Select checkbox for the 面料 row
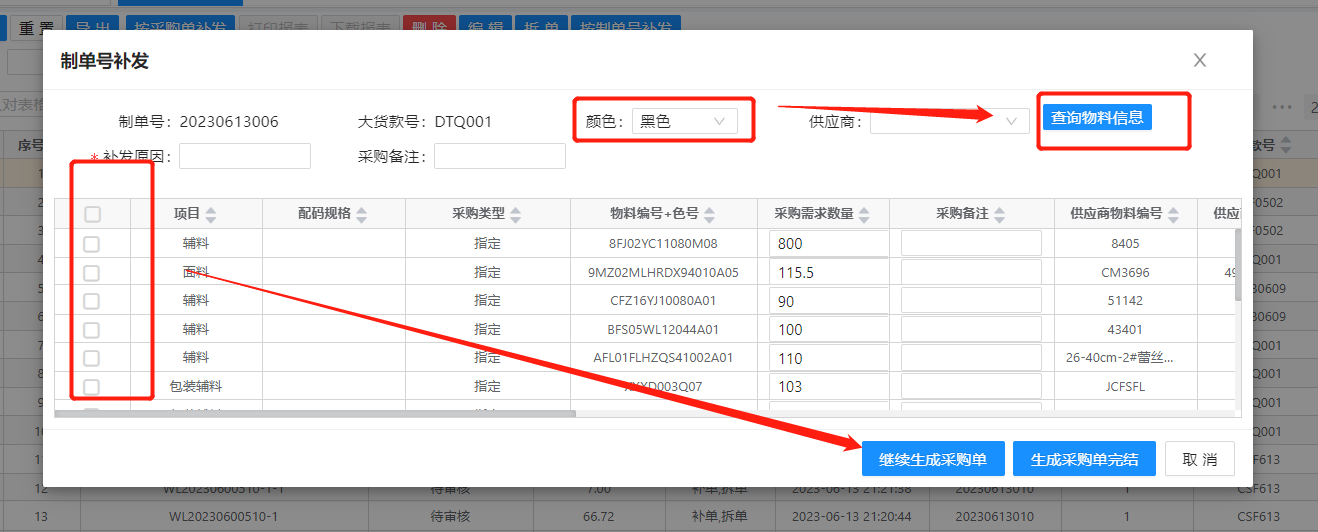This screenshot has height=532, width=1318. [x=92, y=272]
